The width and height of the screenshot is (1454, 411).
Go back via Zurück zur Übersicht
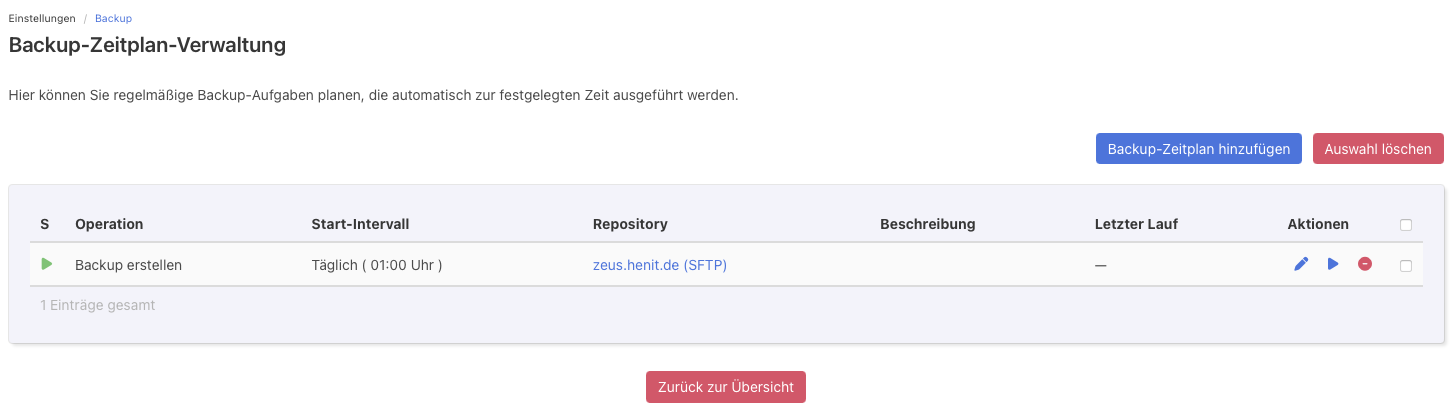pyautogui.click(x=726, y=387)
